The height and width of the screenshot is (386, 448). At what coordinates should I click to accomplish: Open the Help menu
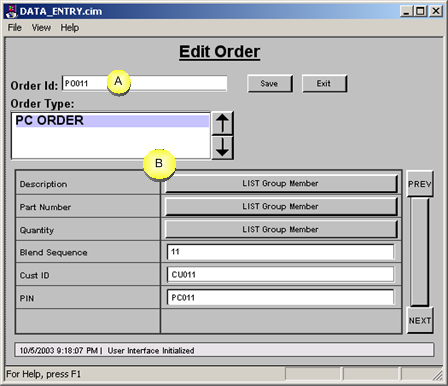point(70,28)
